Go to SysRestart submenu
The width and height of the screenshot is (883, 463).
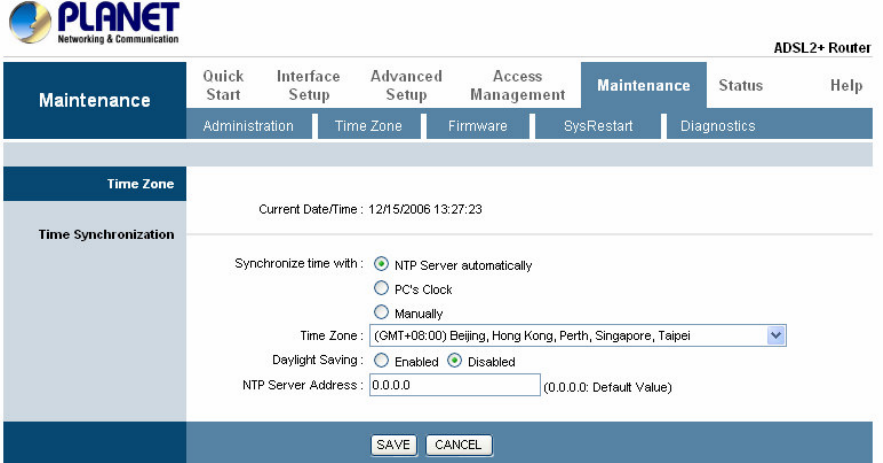click(598, 126)
